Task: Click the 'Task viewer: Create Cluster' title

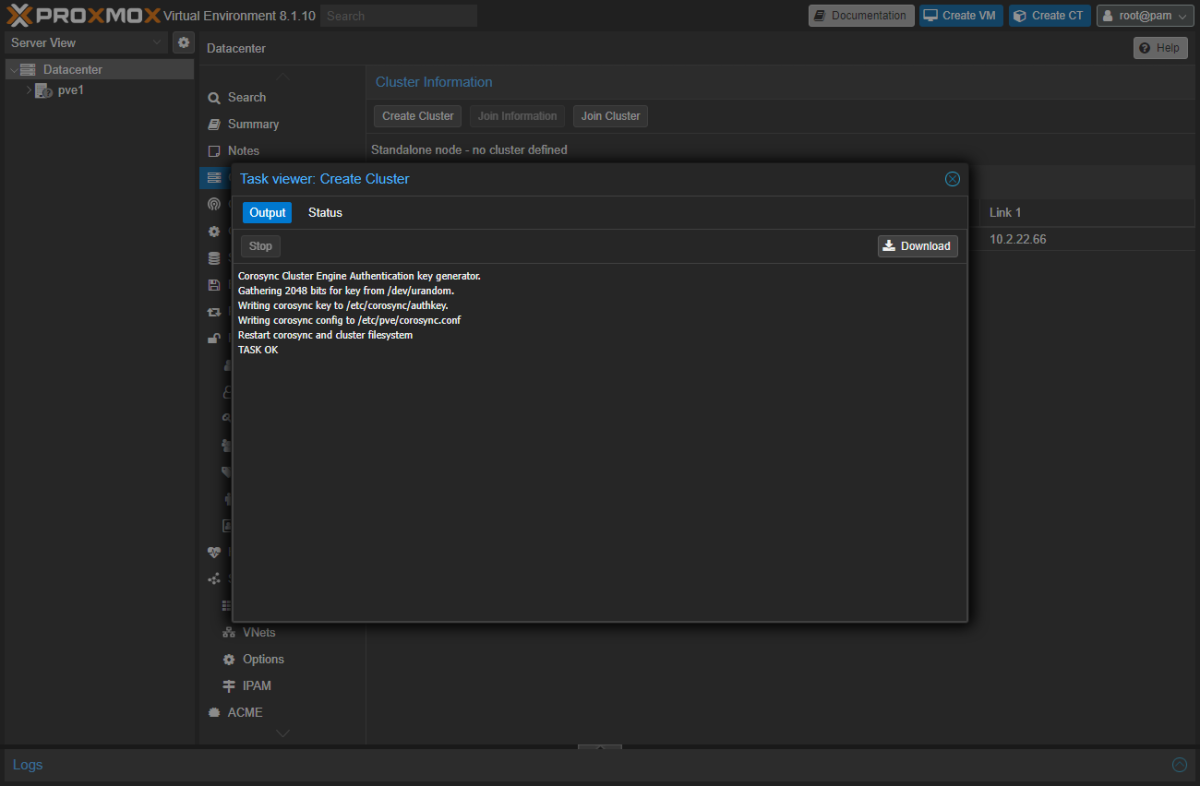Action: pos(325,179)
